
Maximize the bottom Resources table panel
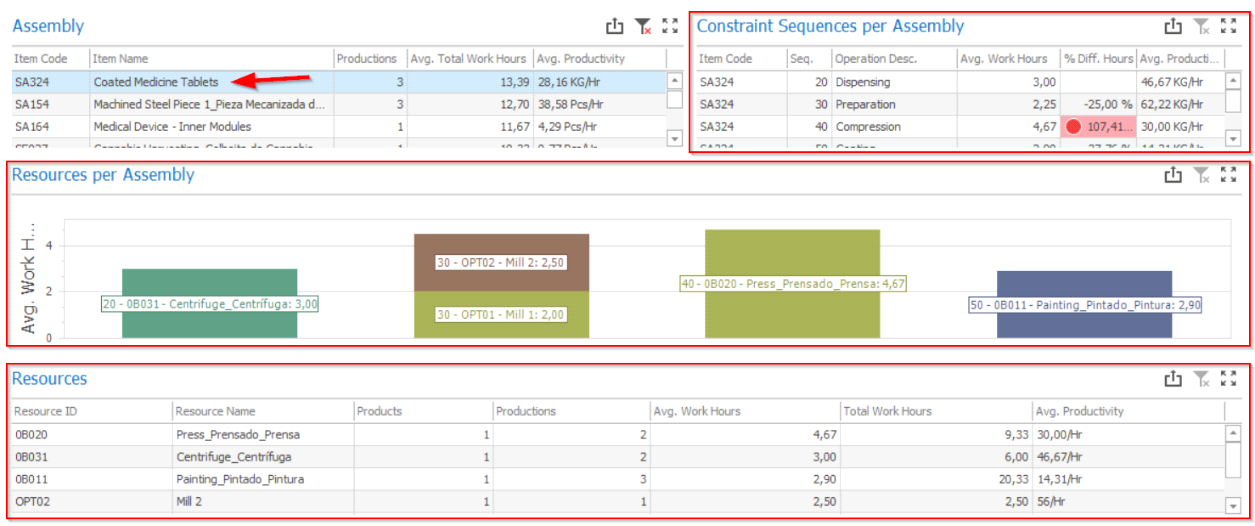[x=1229, y=378]
